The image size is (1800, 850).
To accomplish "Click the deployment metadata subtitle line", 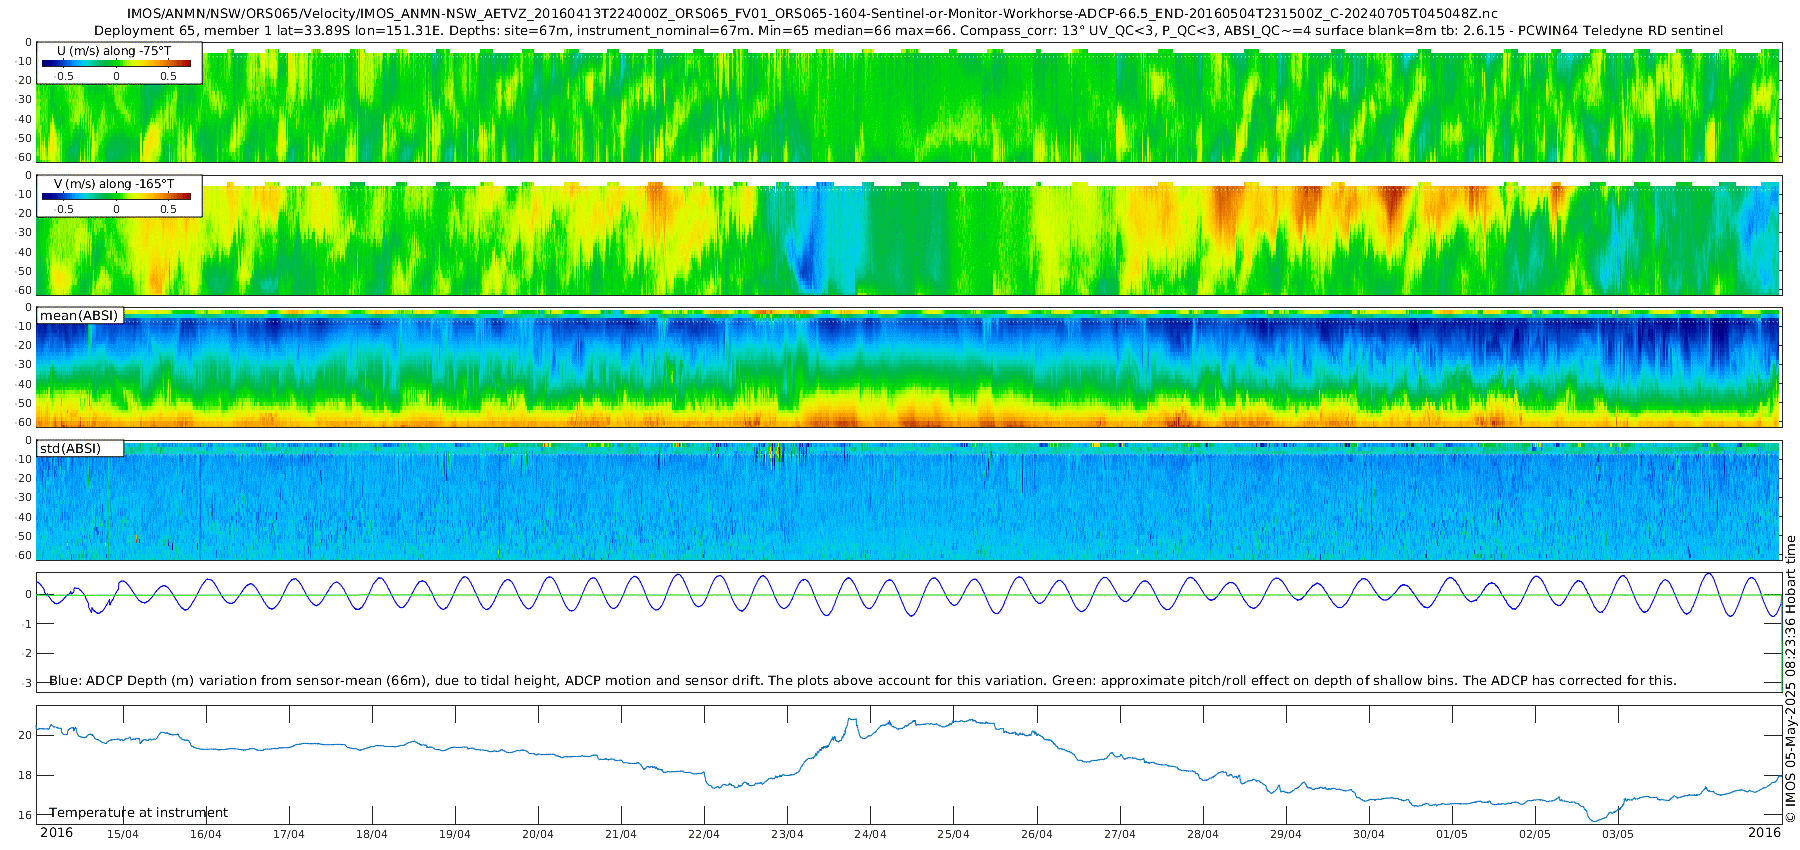I will click(908, 31).
